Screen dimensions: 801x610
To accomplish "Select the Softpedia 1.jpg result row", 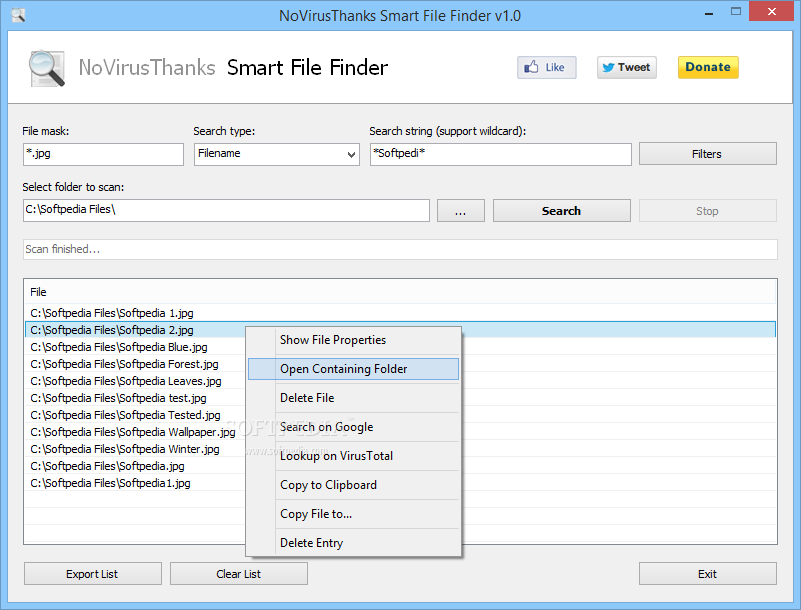I will click(x=400, y=313).
